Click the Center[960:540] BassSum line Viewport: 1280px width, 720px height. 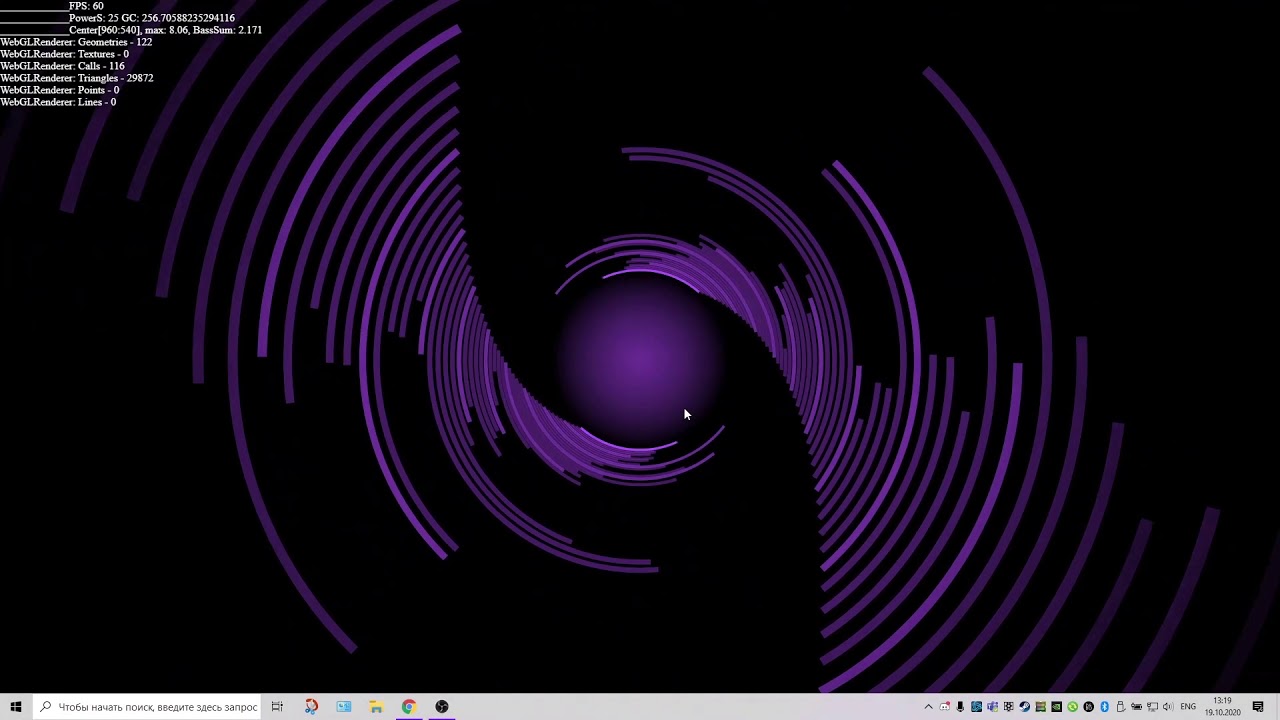coord(166,30)
